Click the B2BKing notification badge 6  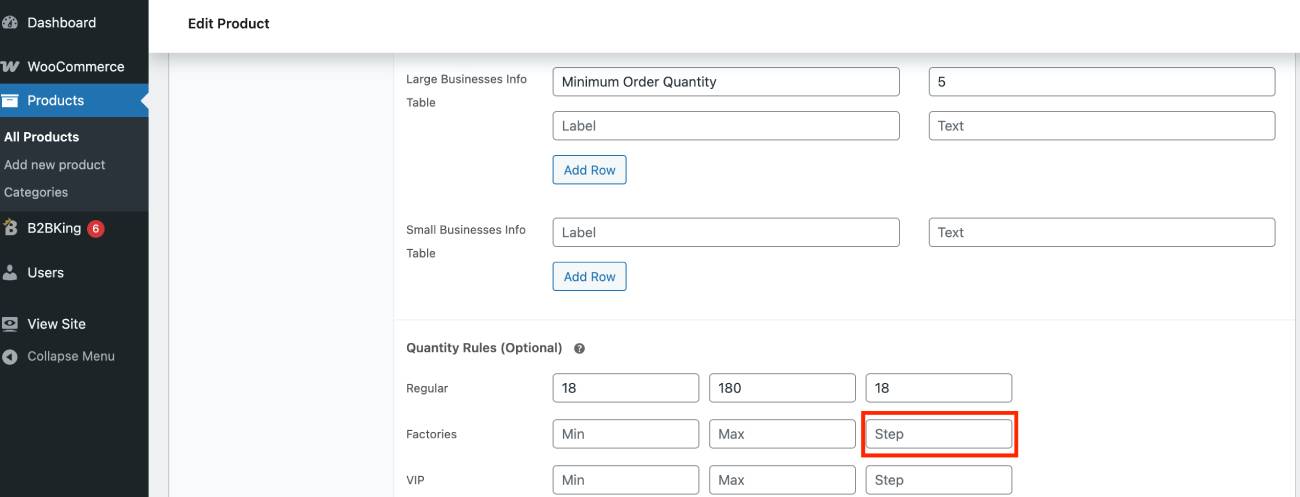coord(95,229)
